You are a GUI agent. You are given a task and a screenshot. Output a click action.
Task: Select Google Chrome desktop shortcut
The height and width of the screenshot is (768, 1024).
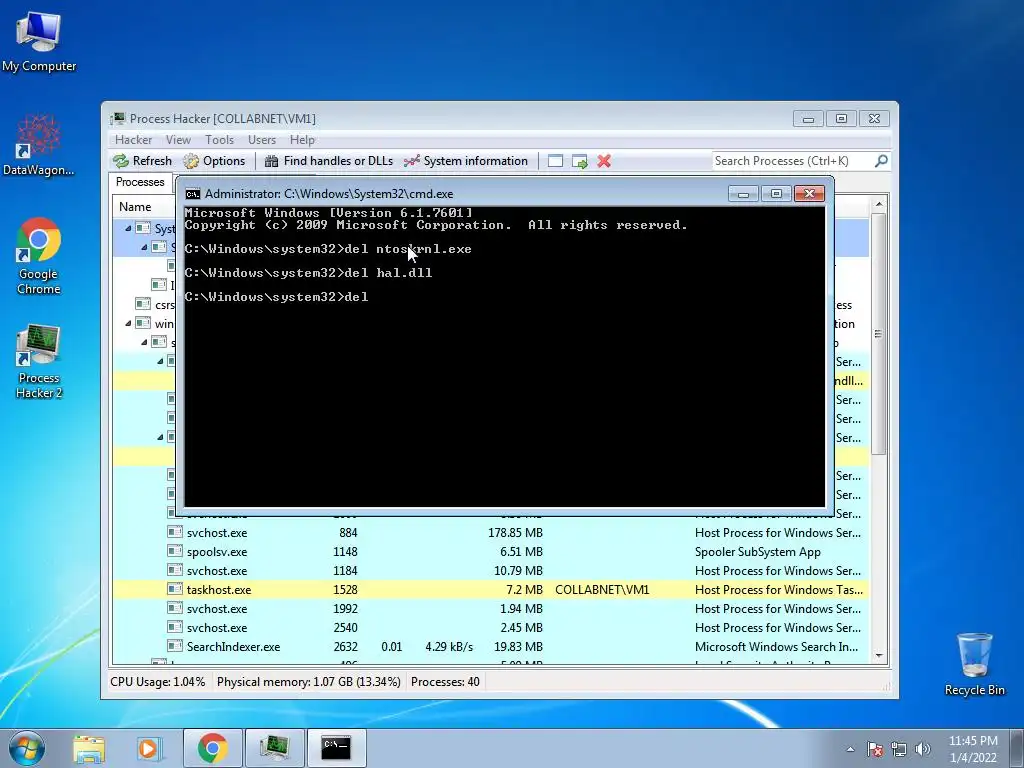tap(39, 256)
